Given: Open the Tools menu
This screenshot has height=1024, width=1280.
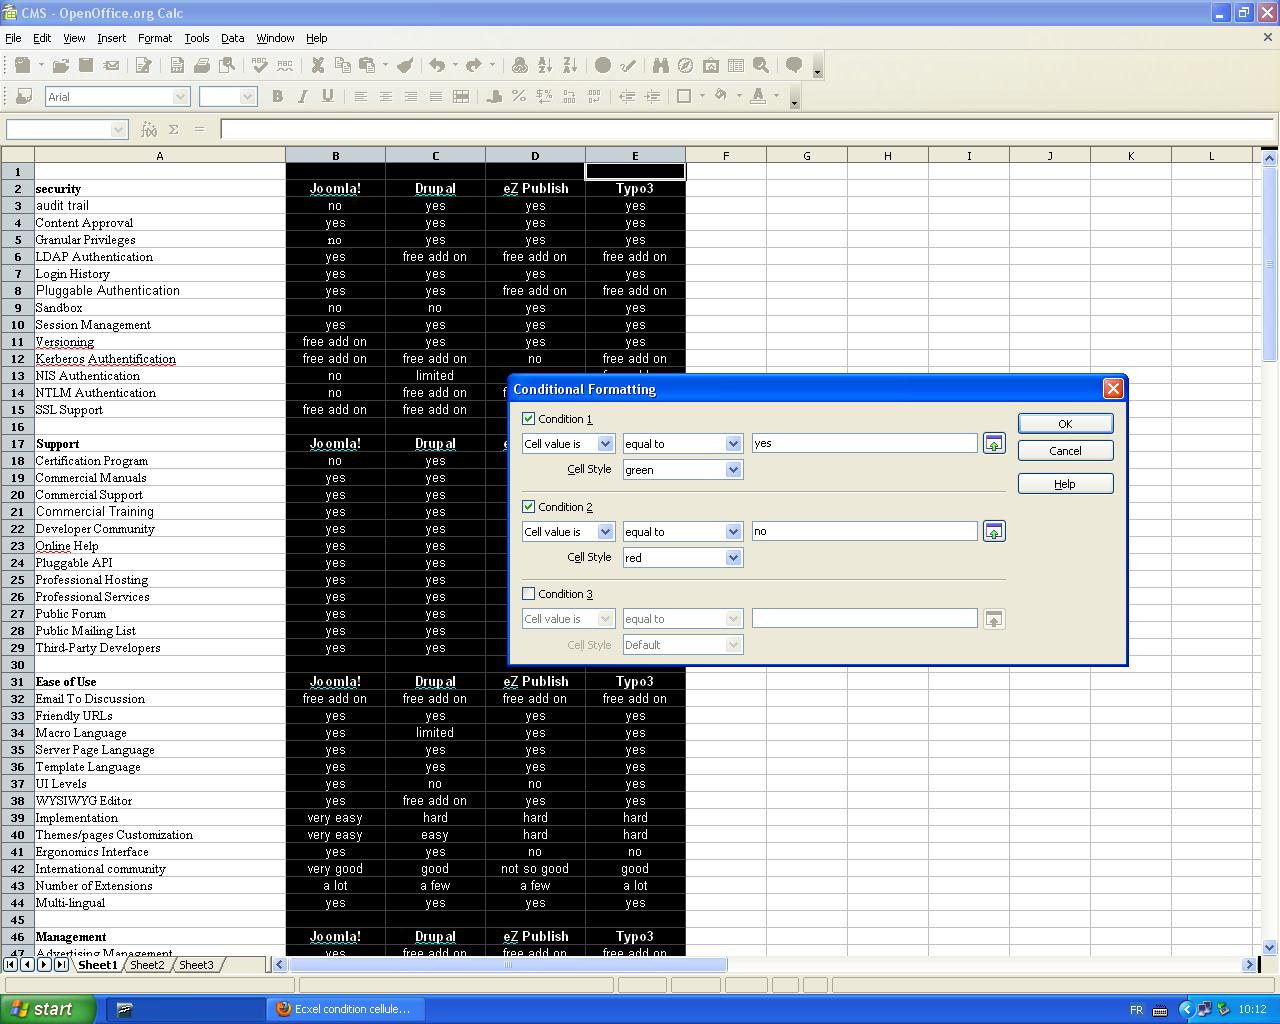Looking at the screenshot, I should tap(197, 38).
